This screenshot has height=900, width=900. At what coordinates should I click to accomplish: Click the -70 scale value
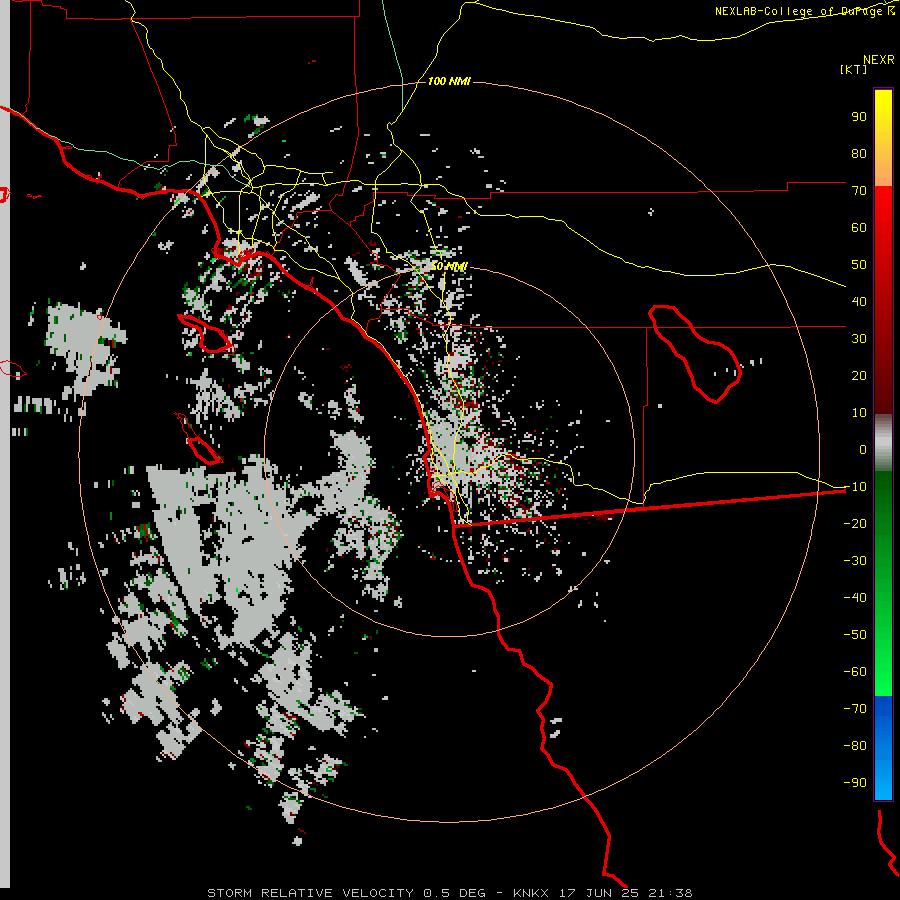click(855, 708)
